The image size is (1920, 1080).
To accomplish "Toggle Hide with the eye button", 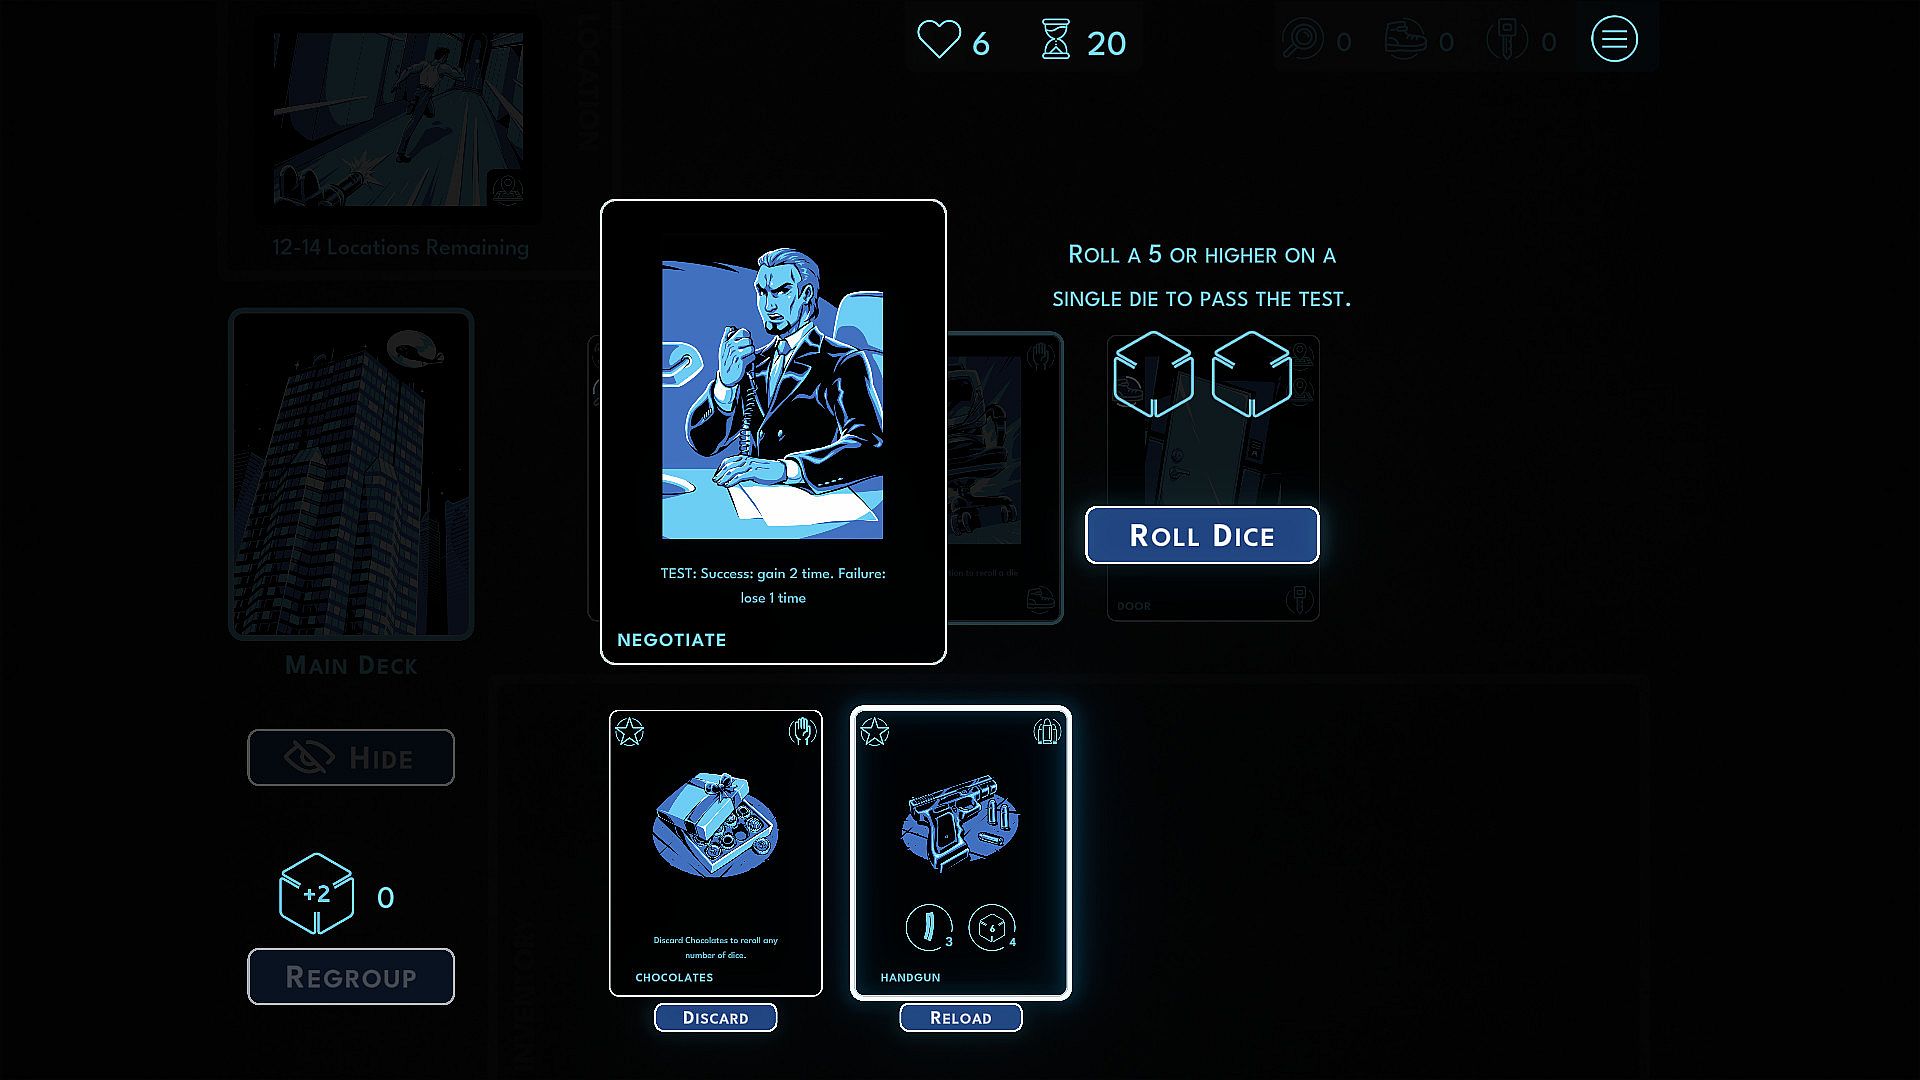I will [x=351, y=757].
